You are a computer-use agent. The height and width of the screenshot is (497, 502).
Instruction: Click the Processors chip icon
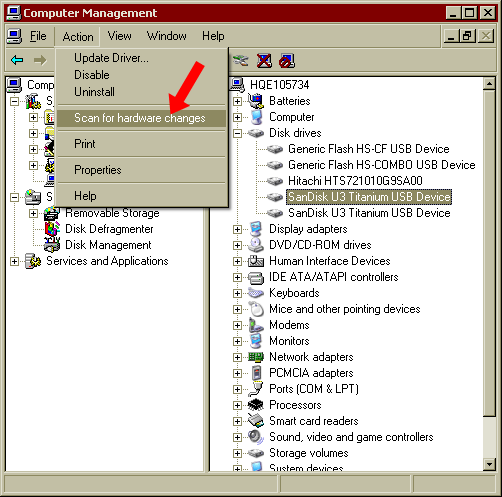[x=256, y=405]
